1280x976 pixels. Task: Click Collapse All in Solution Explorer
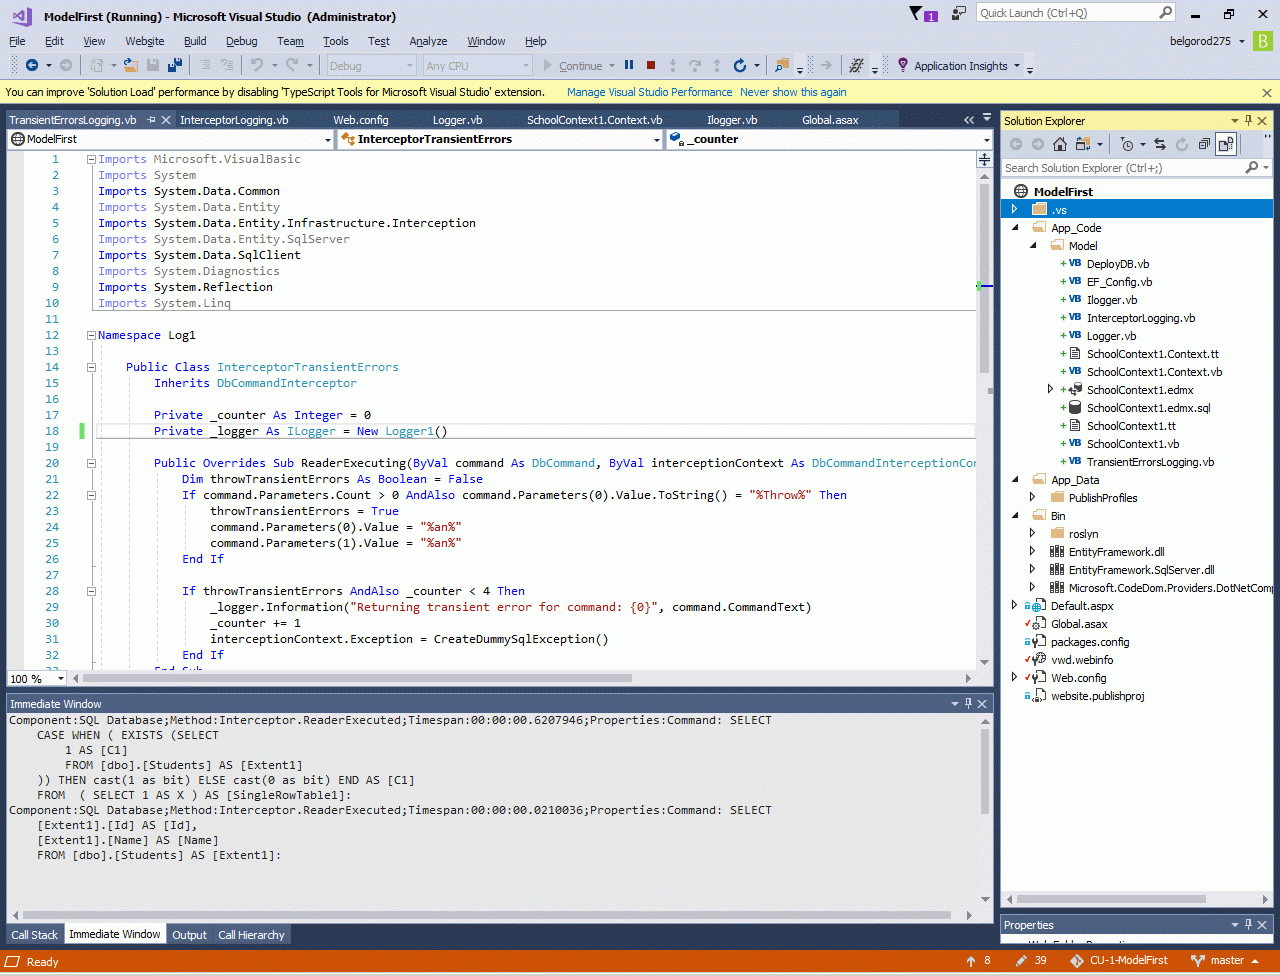tap(1204, 144)
